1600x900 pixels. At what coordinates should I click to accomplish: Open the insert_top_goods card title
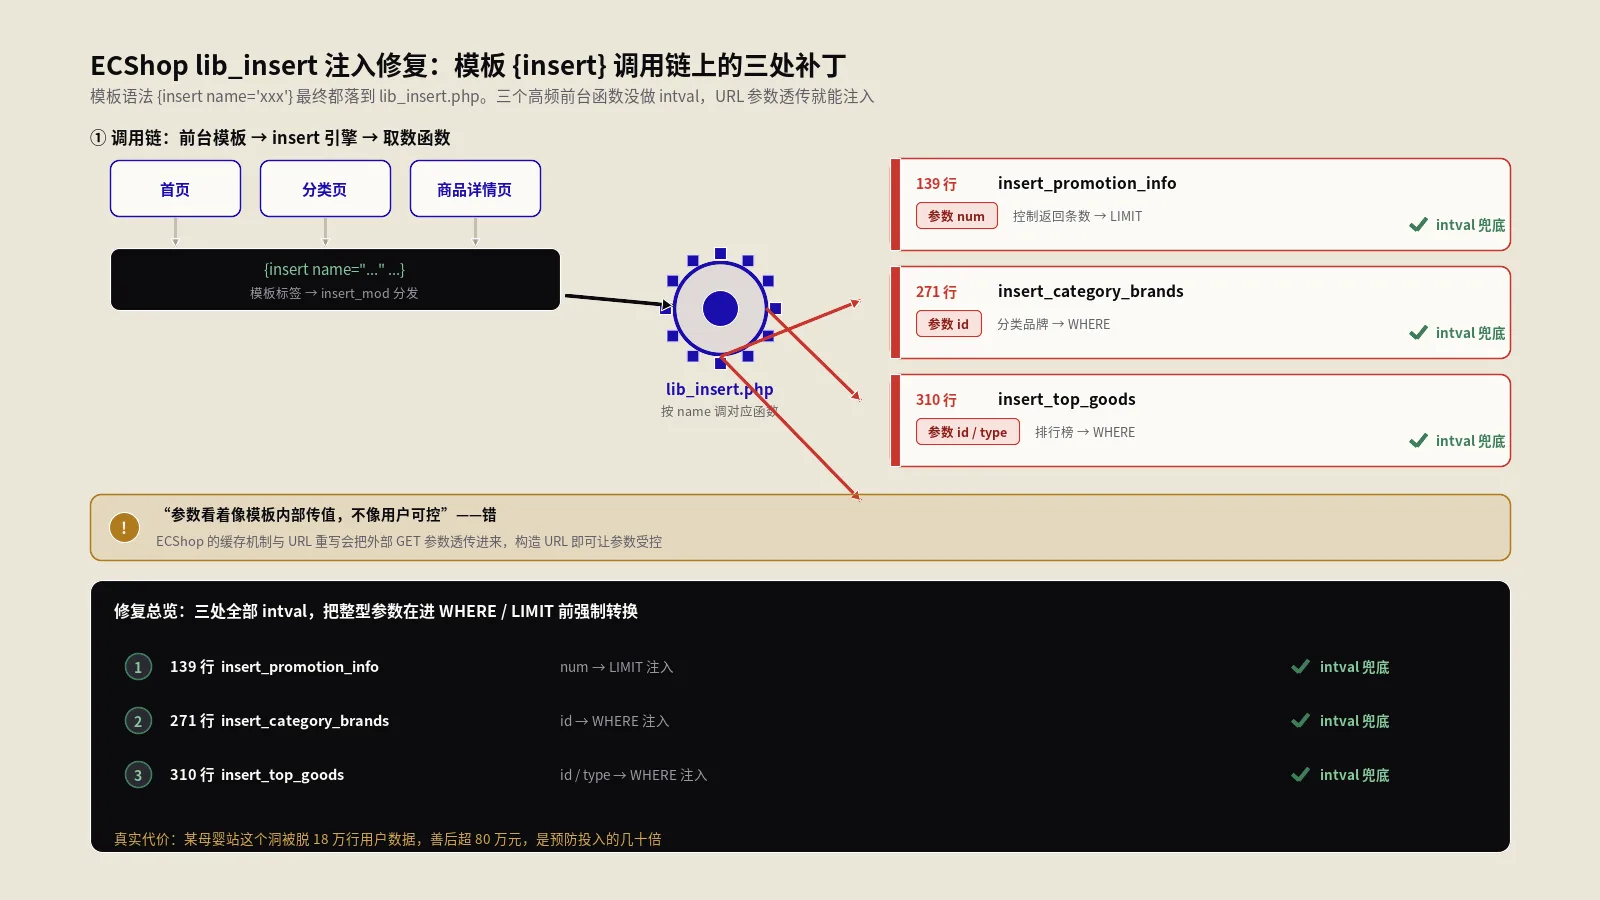(x=1066, y=399)
